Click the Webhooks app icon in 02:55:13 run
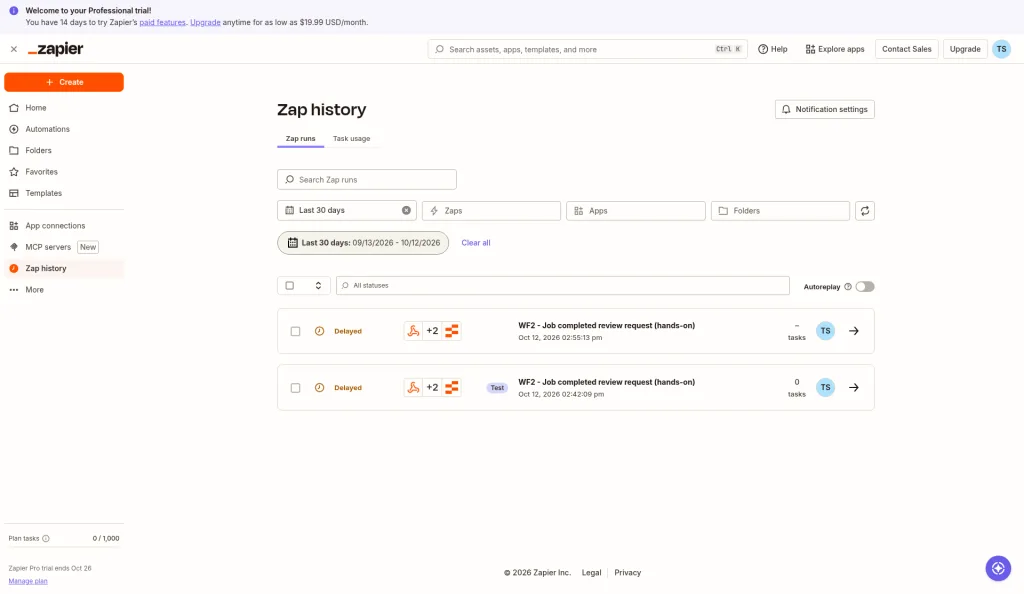This screenshot has height=594, width=1024. [x=413, y=331]
